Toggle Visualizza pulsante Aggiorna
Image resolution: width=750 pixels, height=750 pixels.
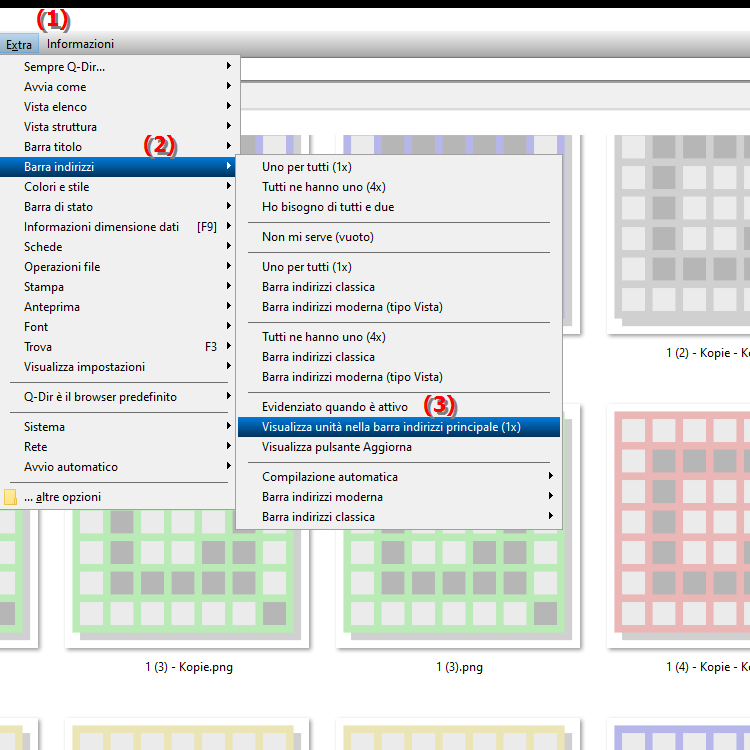(x=398, y=447)
